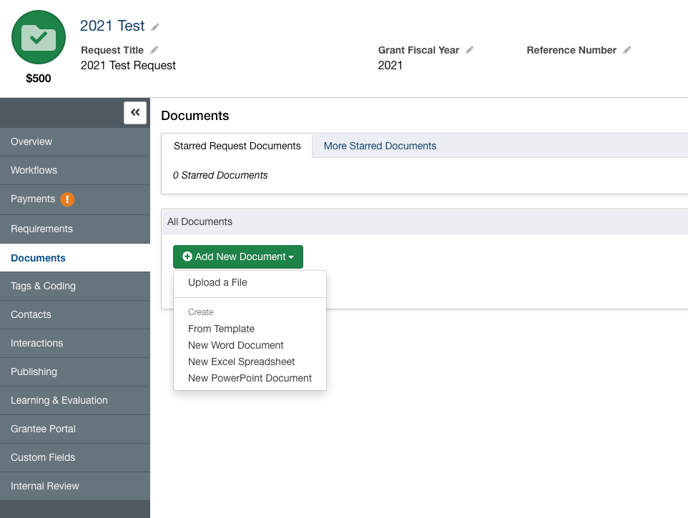Click the All Documents section header
The height and width of the screenshot is (518, 688).
424,221
